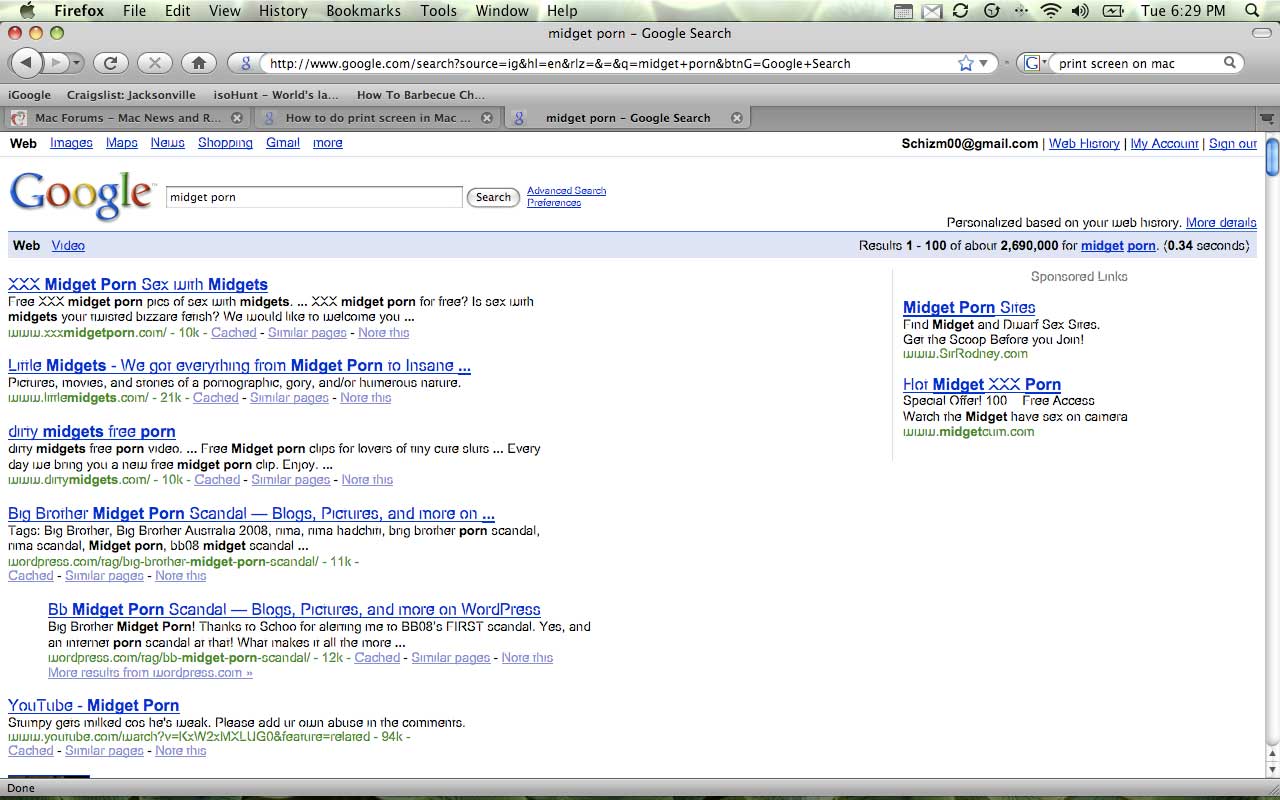Screen dimensions: 1280x800
Task: Open the Craigslist: Jacksonville bookmark
Action: 132,95
